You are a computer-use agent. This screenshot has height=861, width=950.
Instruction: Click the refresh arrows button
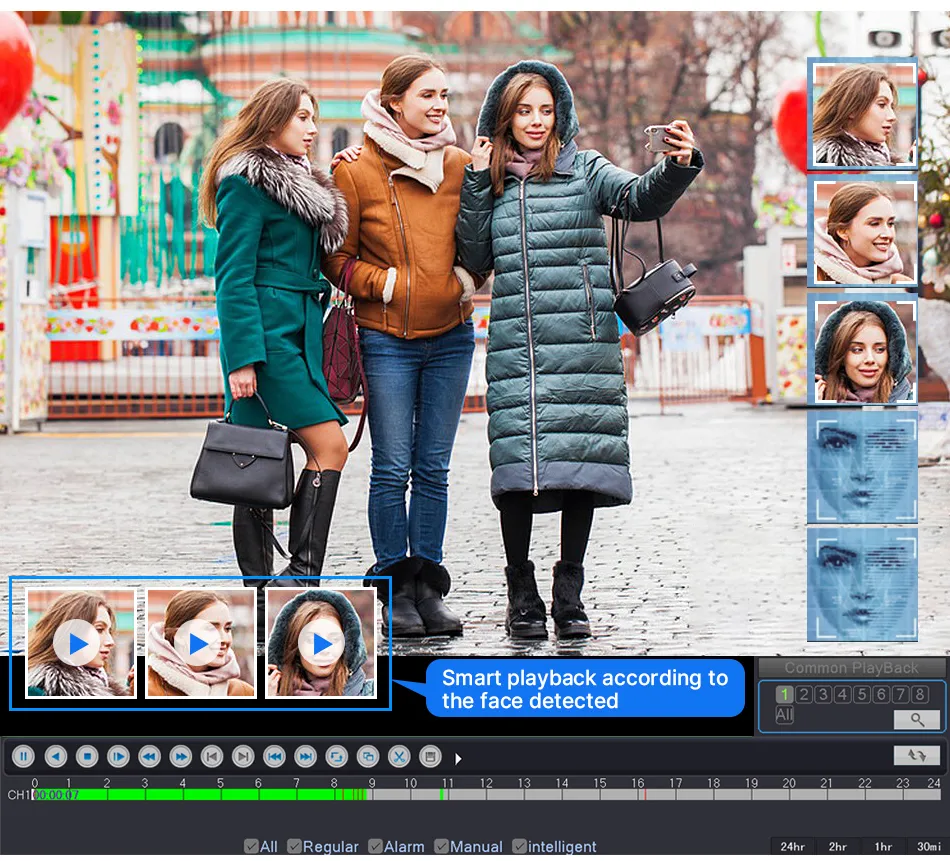click(x=917, y=755)
